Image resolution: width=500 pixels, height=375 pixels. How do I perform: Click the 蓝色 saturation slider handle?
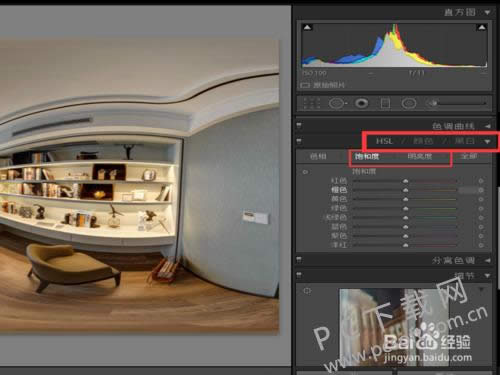pos(405,227)
